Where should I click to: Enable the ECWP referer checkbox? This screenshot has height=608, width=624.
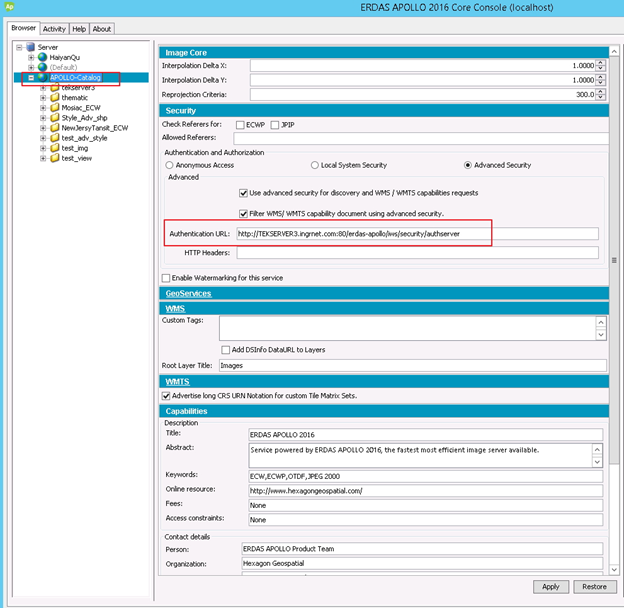coord(240,124)
